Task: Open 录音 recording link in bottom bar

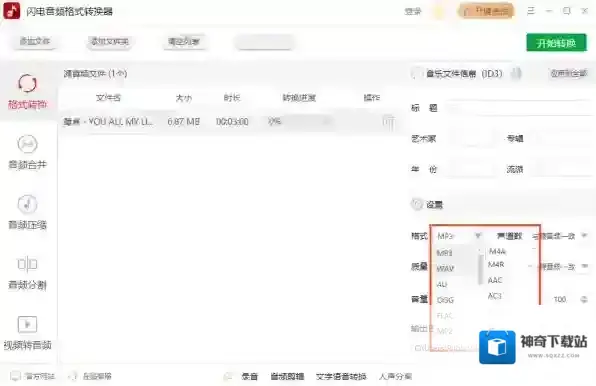Action: click(x=249, y=377)
